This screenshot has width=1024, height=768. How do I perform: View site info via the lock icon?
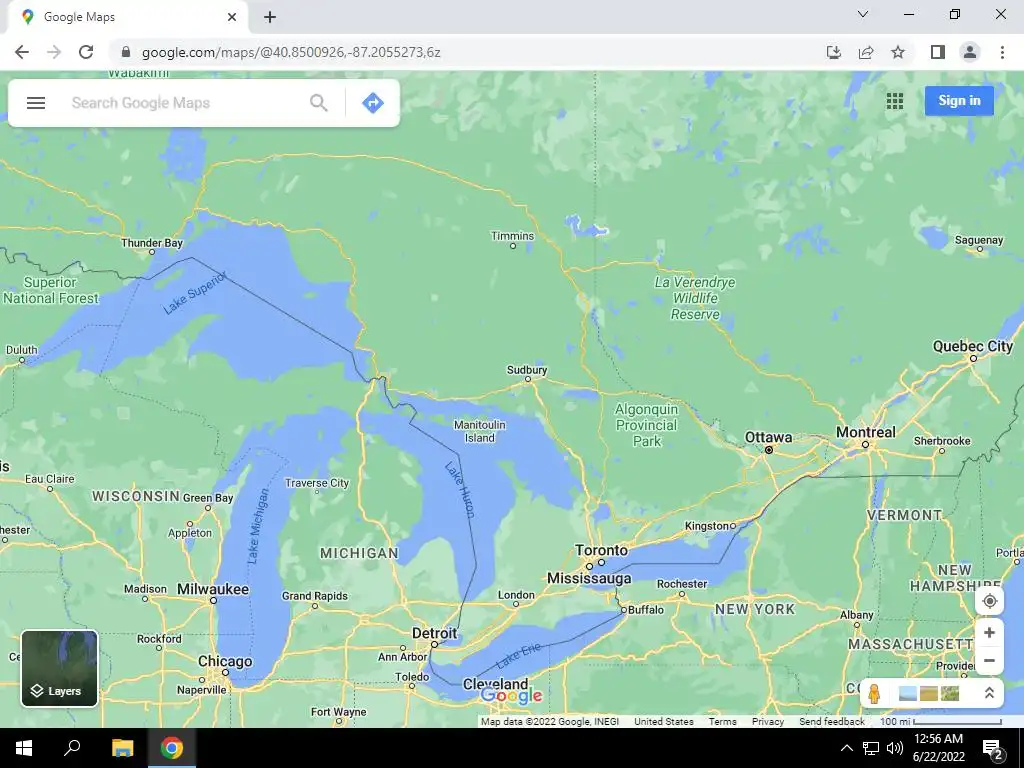pos(126,52)
